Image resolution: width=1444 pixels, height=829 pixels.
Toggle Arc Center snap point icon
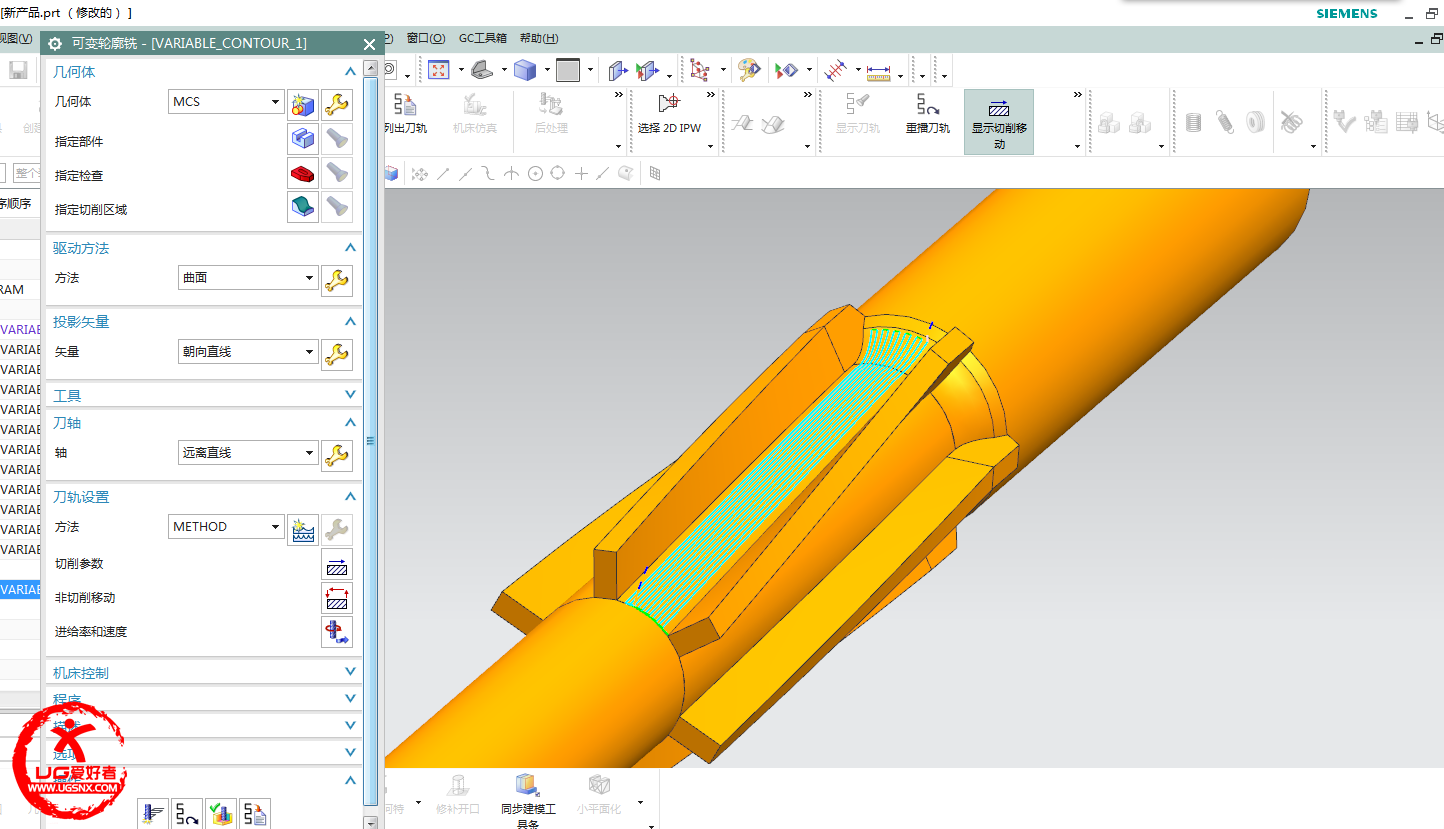[x=535, y=174]
